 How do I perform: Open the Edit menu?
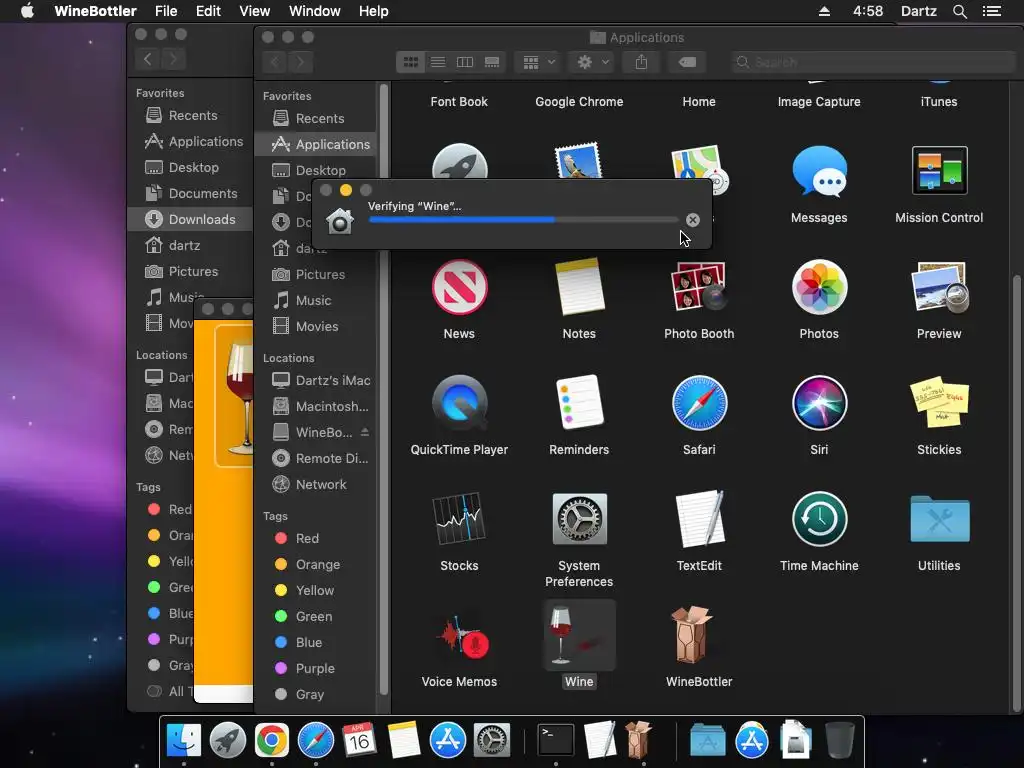[x=208, y=11]
